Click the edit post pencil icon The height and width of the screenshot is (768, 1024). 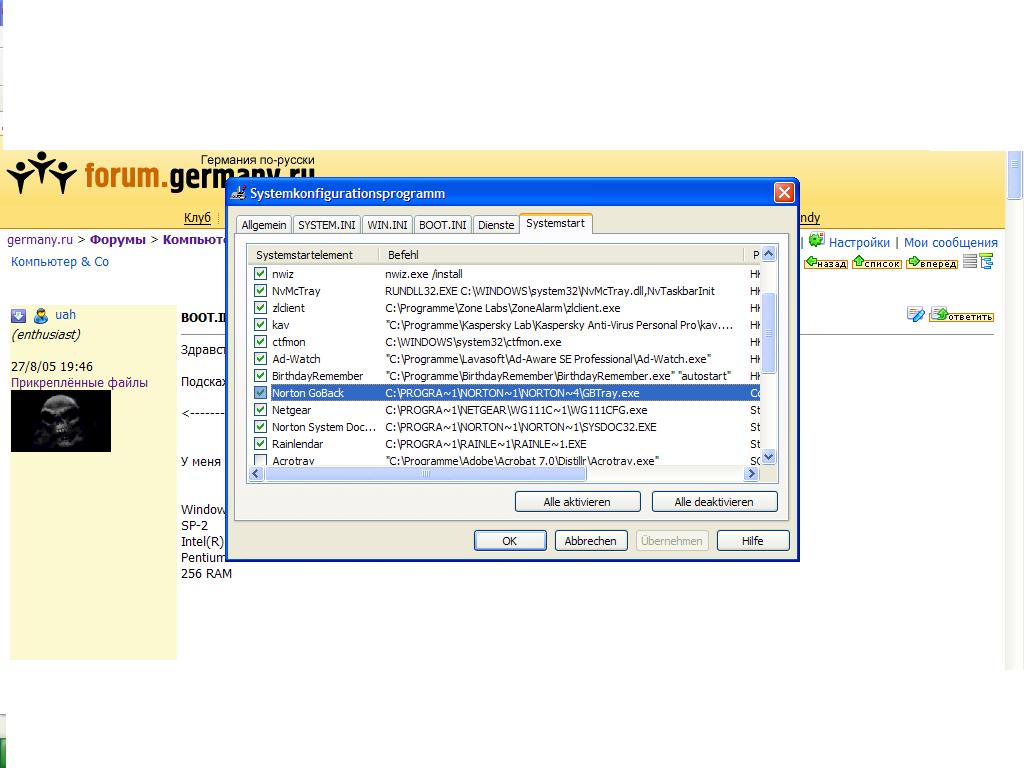pos(915,315)
